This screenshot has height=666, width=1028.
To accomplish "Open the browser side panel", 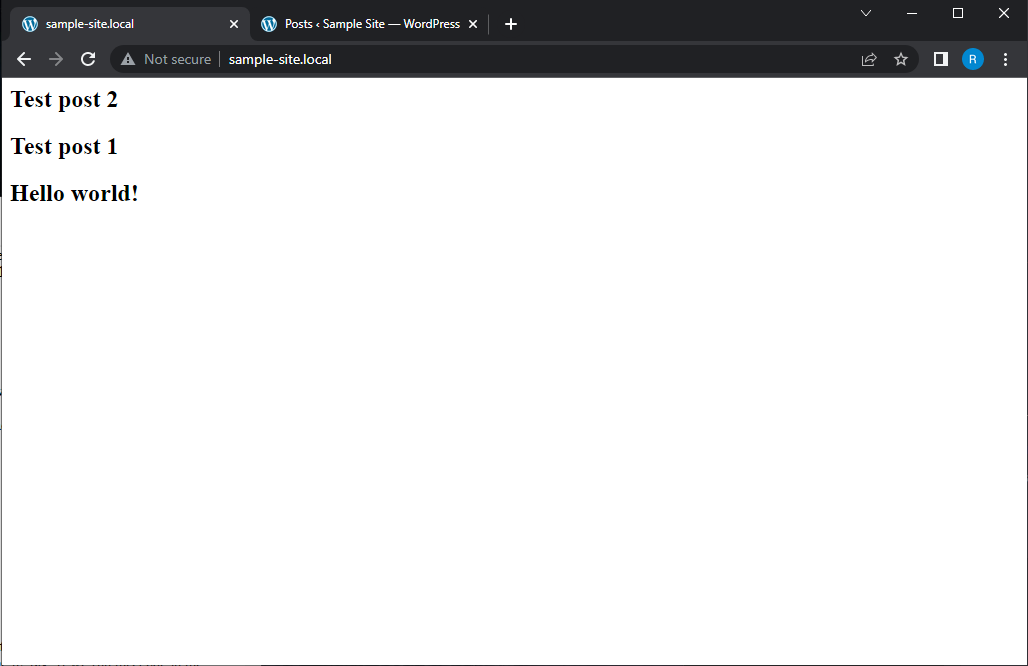I will click(x=941, y=60).
